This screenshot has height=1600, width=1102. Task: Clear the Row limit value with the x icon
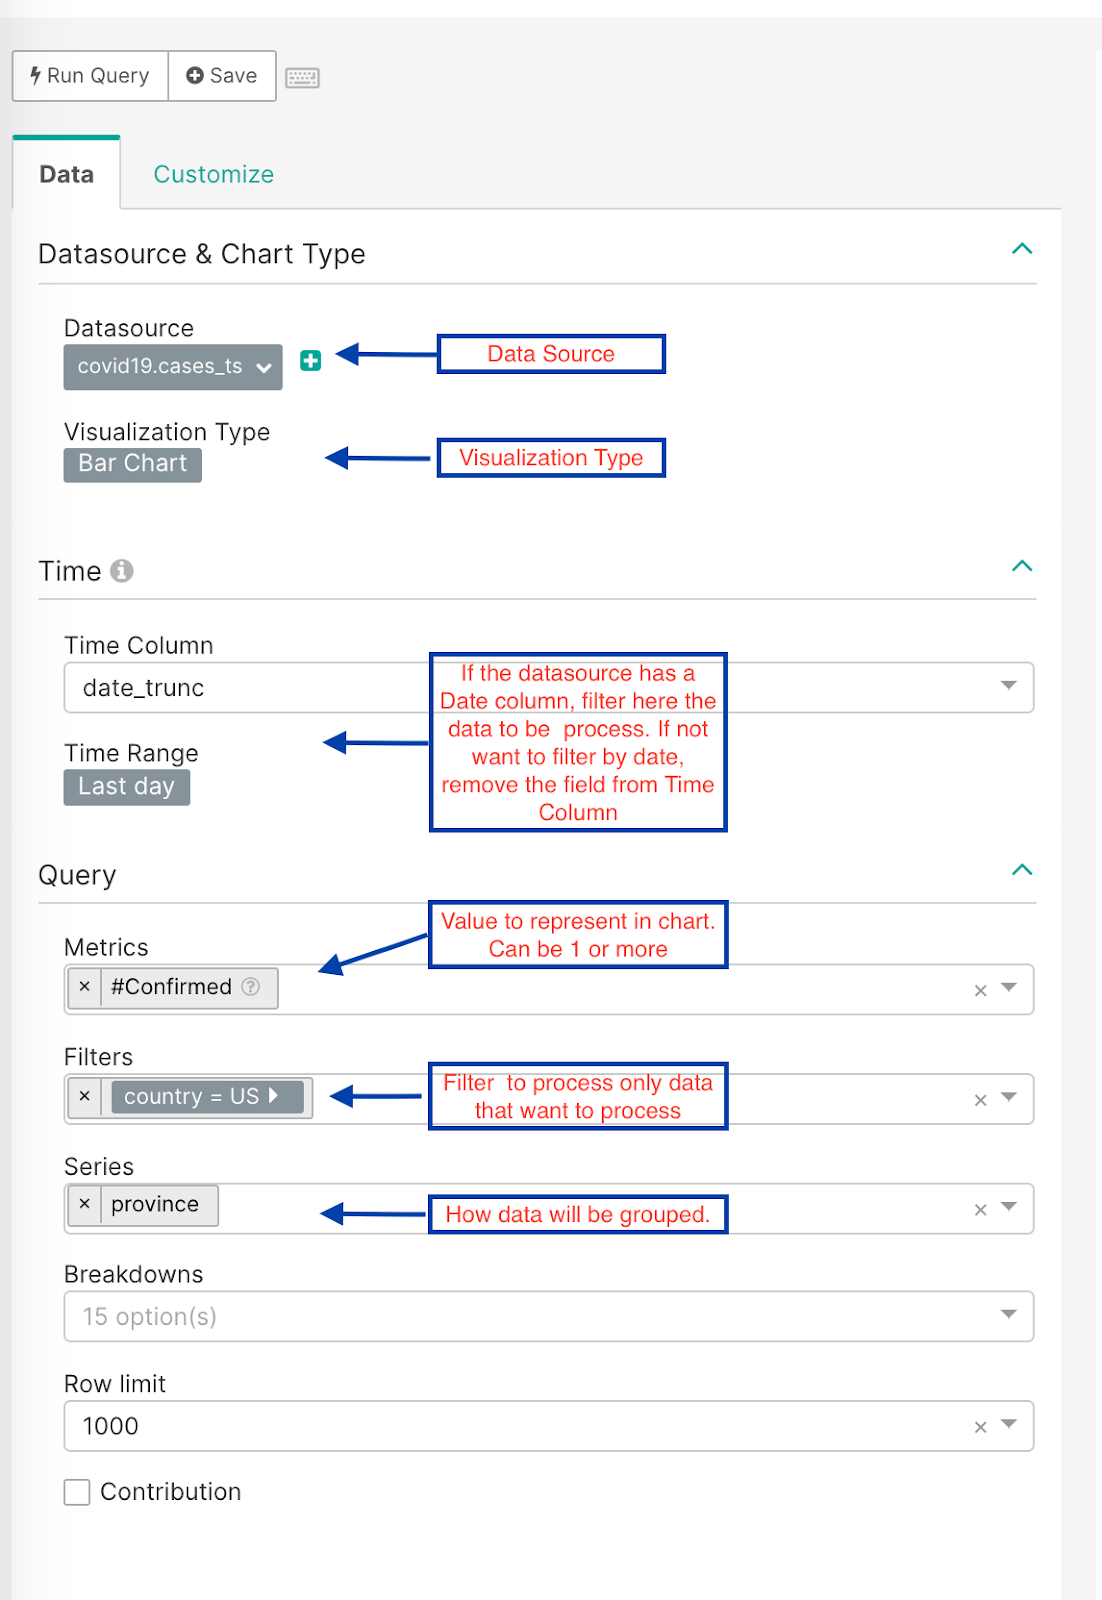(980, 1426)
